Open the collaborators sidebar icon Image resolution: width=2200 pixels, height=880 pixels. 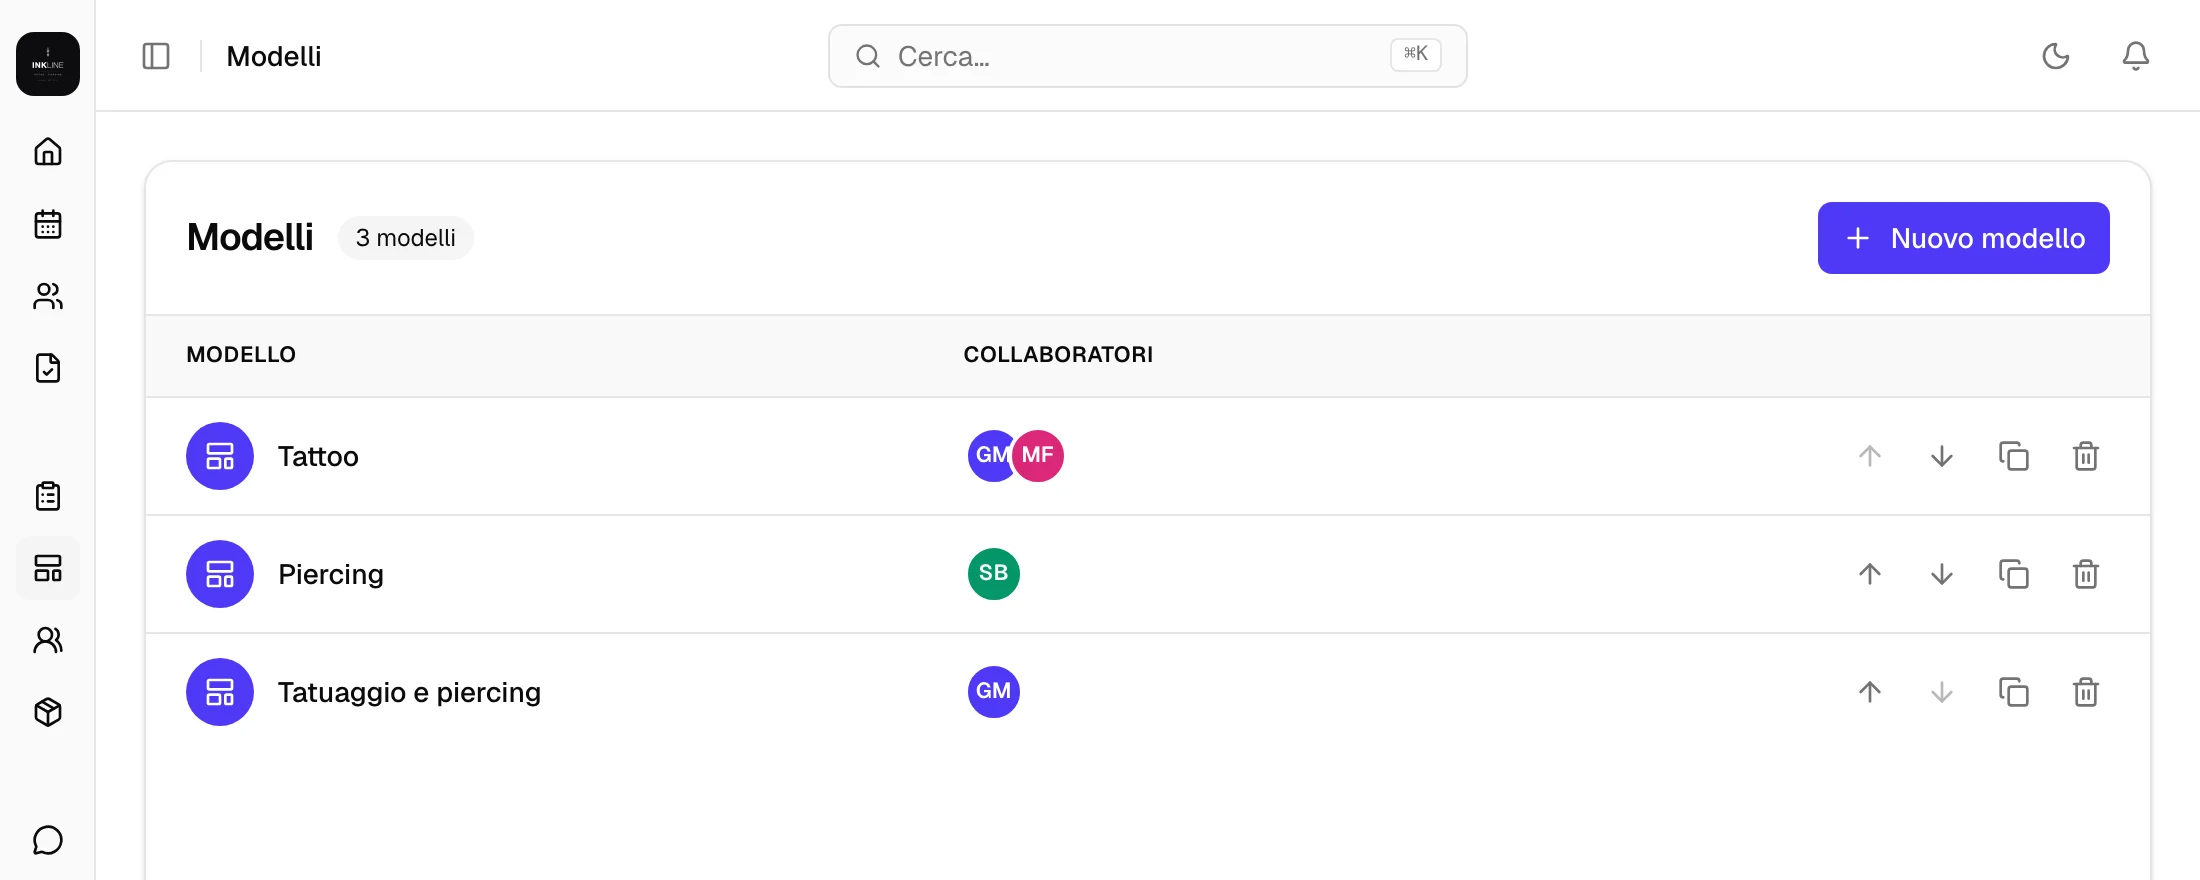point(48,640)
